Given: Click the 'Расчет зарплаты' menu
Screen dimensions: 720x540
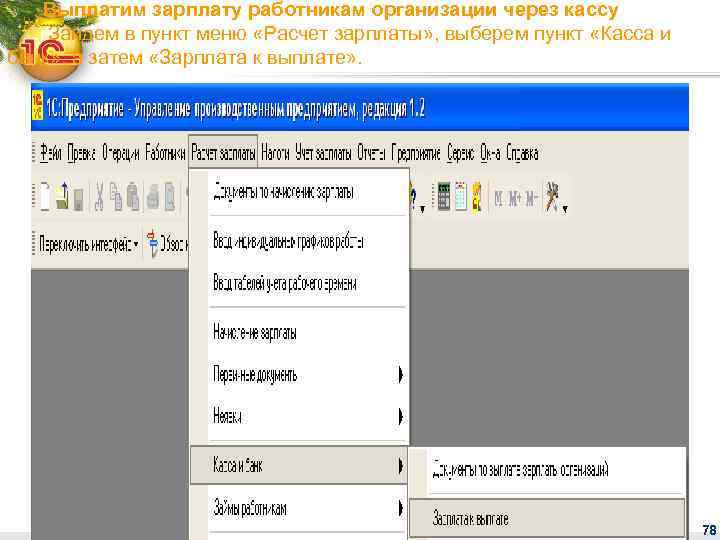Looking at the screenshot, I should tap(223, 153).
